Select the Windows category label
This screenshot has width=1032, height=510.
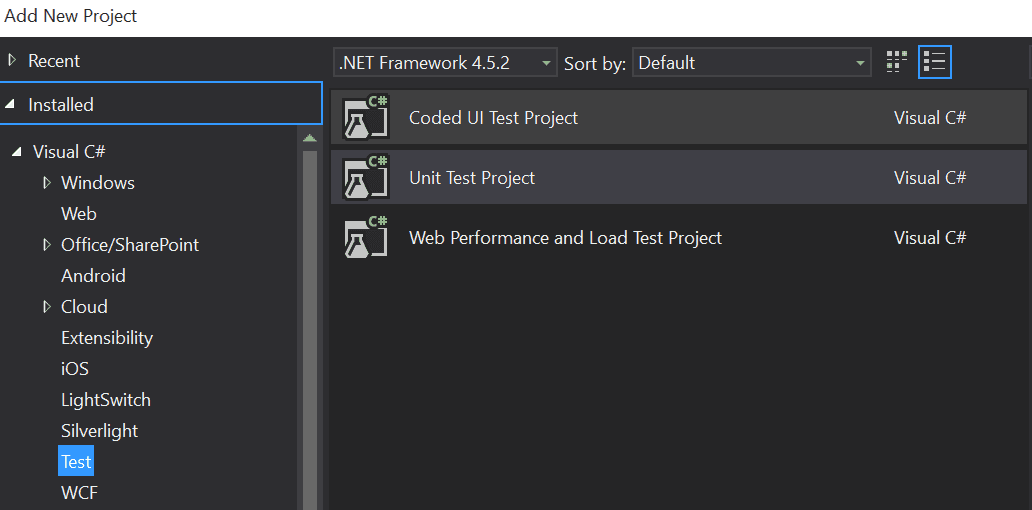pyautogui.click(x=97, y=182)
